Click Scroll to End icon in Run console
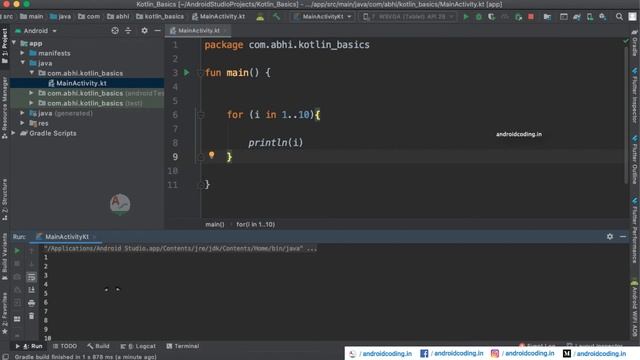Screen dimensions: 640x360 click(x=31, y=290)
